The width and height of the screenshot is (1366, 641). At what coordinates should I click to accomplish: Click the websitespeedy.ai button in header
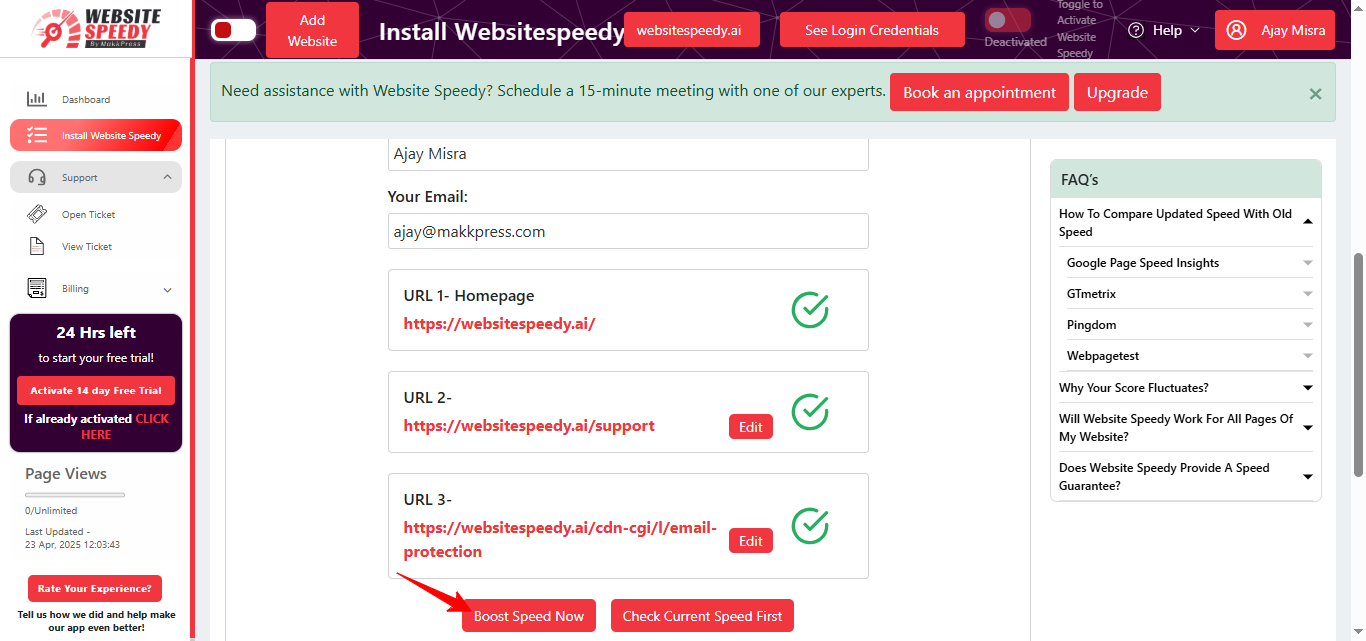coord(691,30)
